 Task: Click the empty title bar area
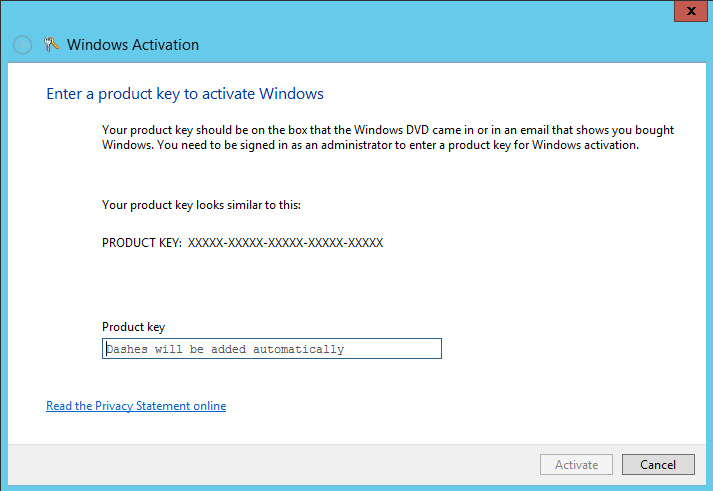pyautogui.click(x=400, y=30)
